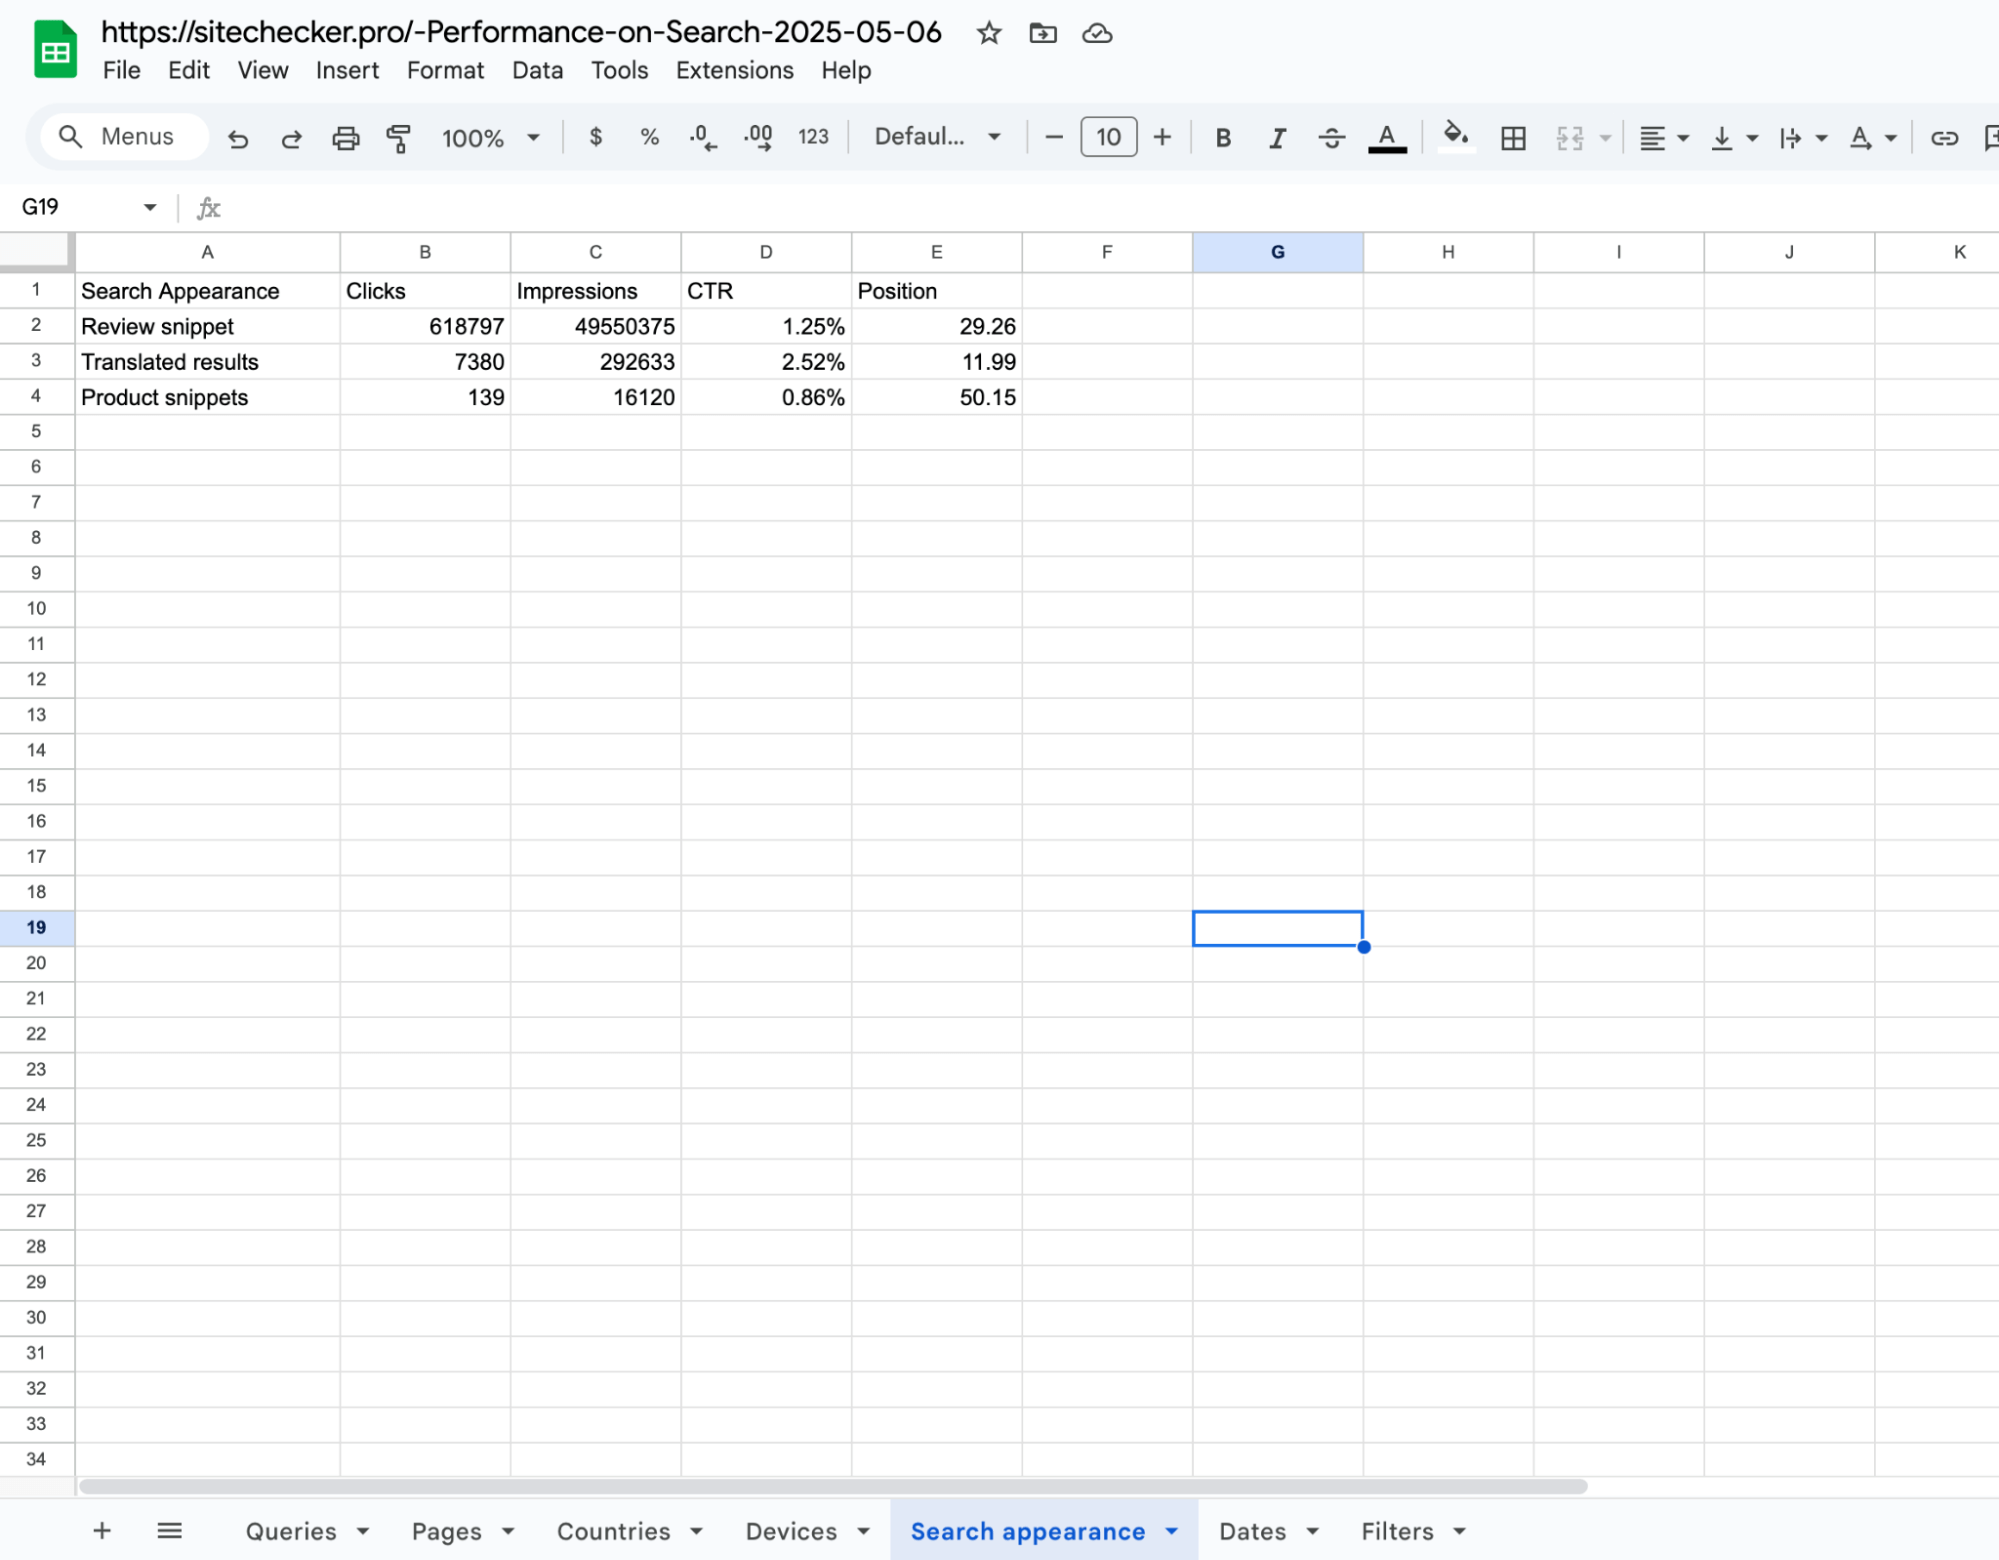The image size is (1999, 1560).
Task: Expand merge cells options arrow
Action: pos(1605,138)
